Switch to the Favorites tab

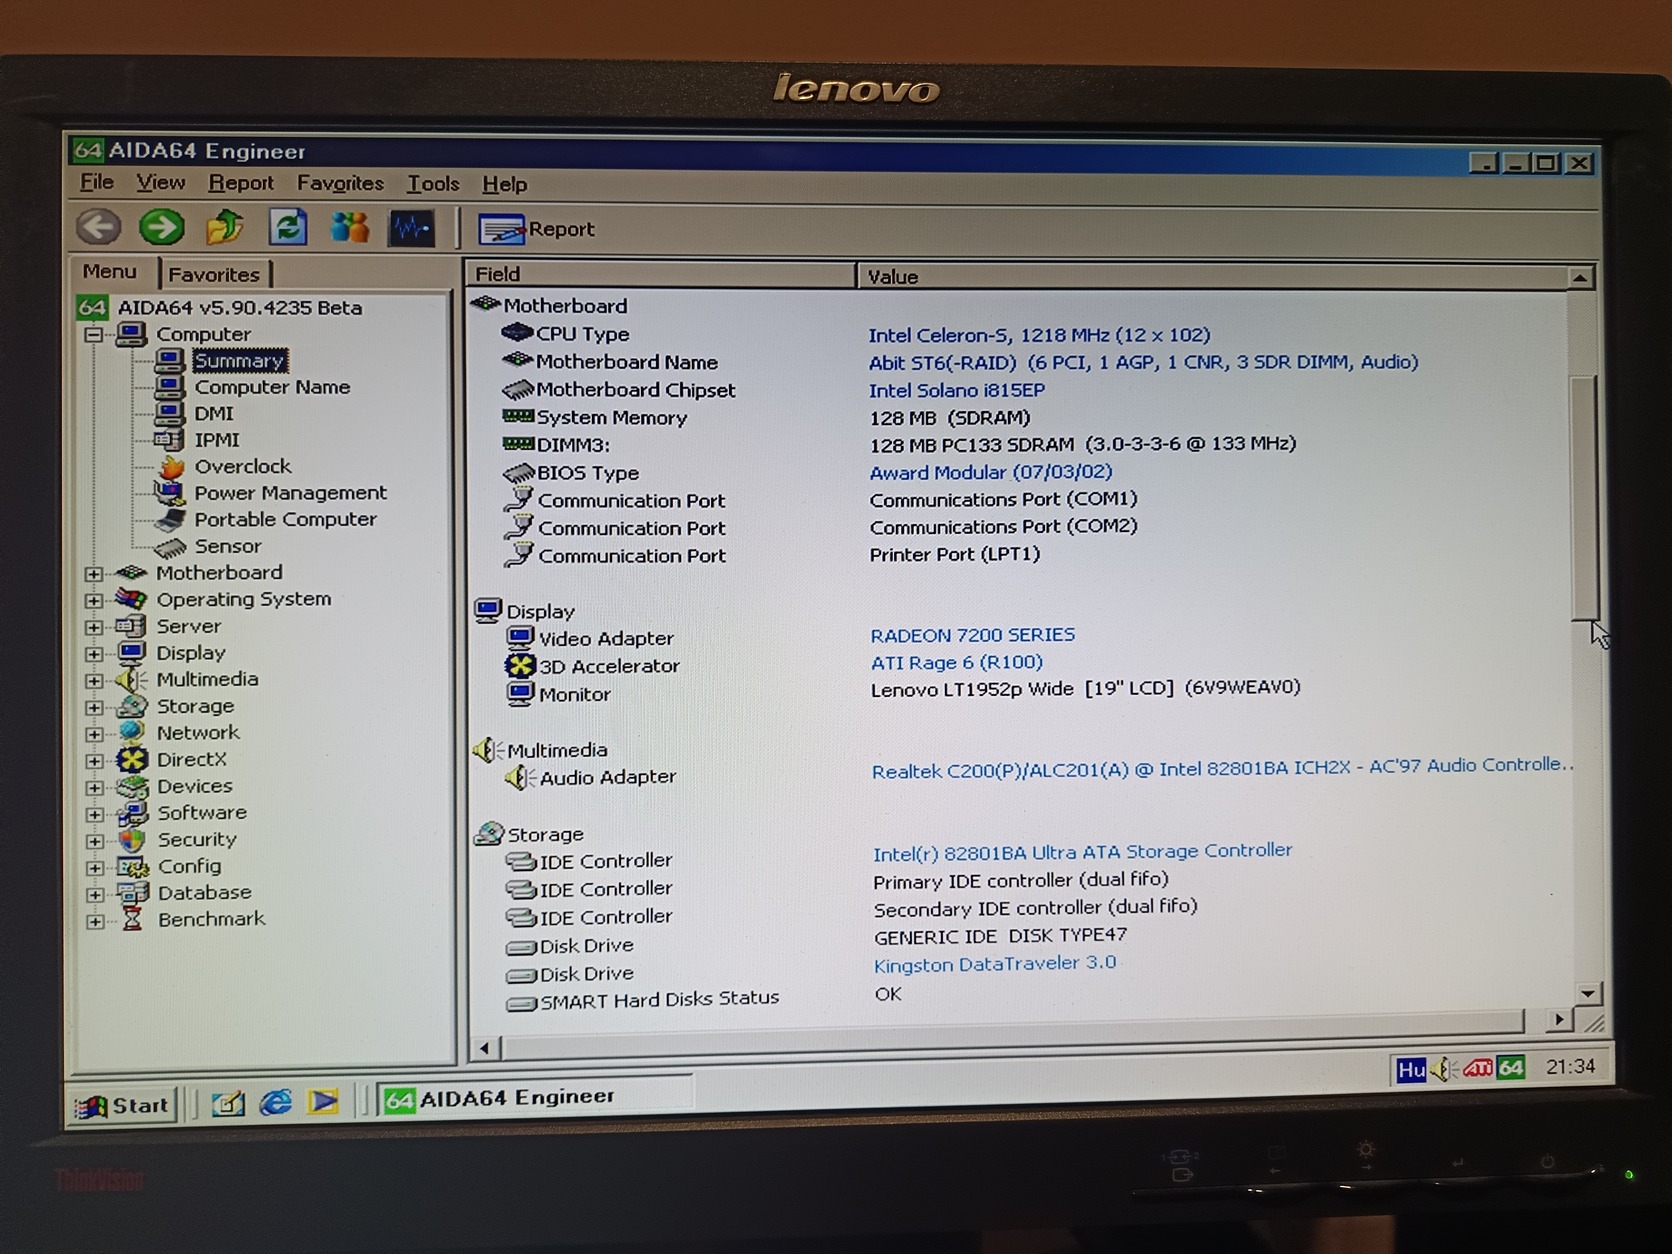click(x=214, y=274)
